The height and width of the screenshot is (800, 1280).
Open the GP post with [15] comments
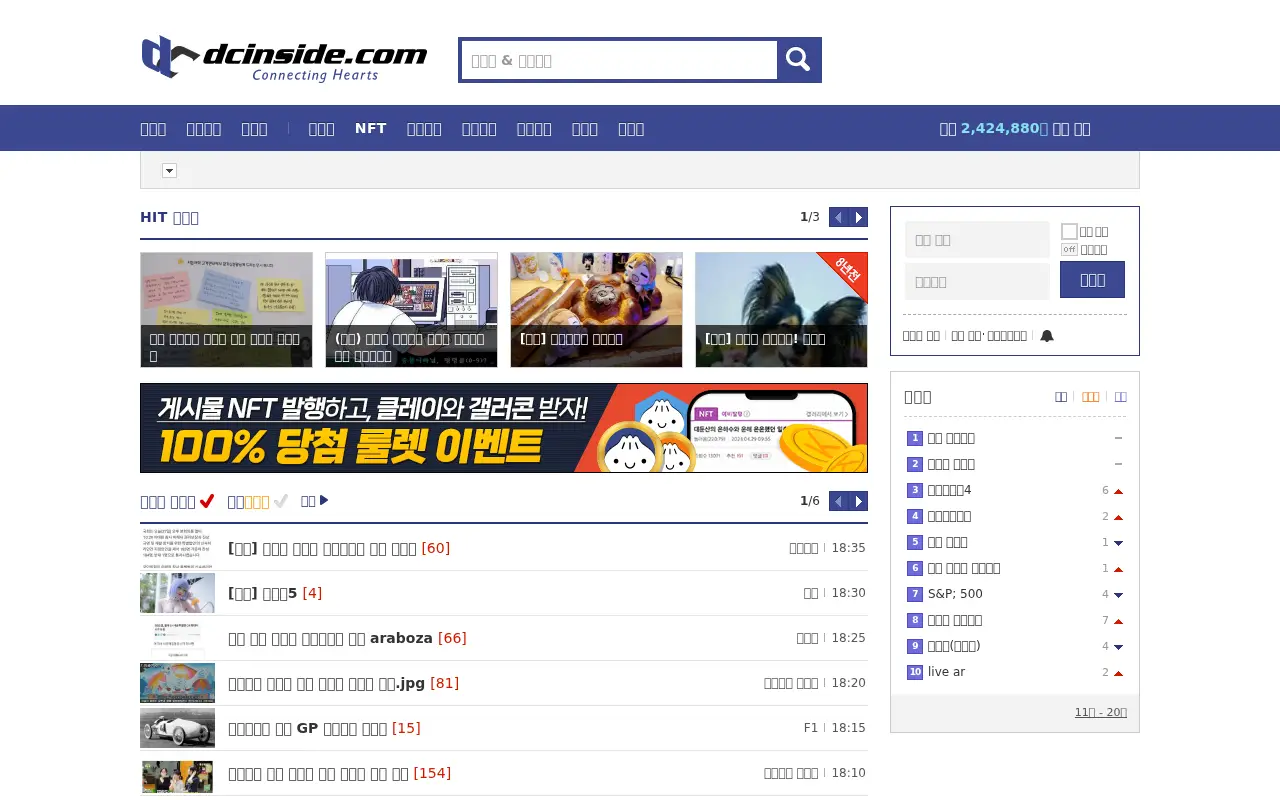[324, 728]
